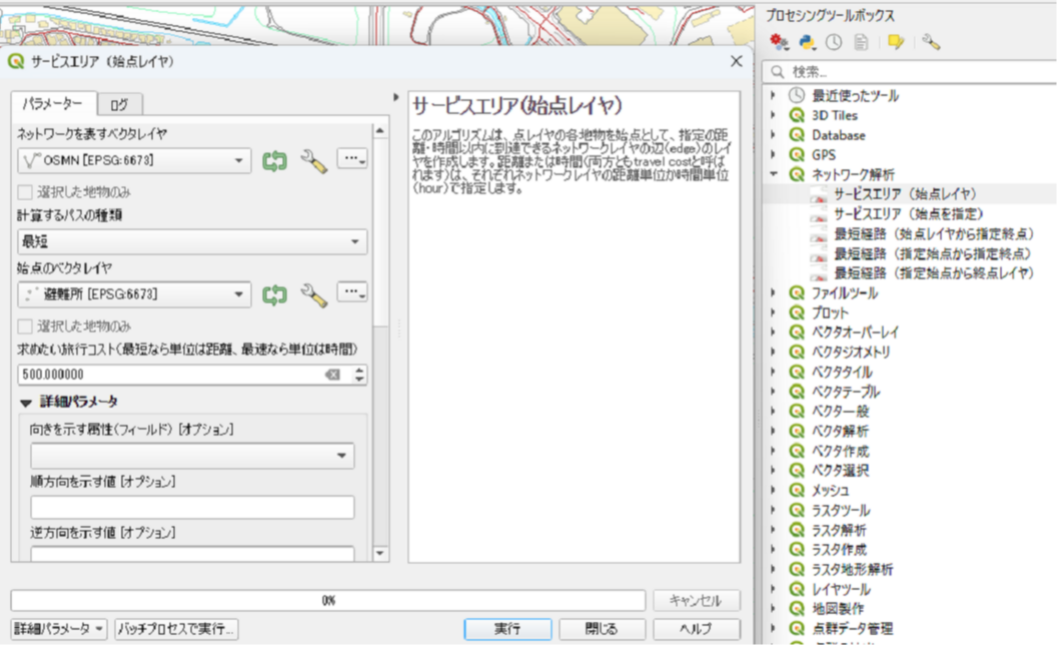The height and width of the screenshot is (645, 1057).
Task: Click the 実行 button
Action: 508,629
